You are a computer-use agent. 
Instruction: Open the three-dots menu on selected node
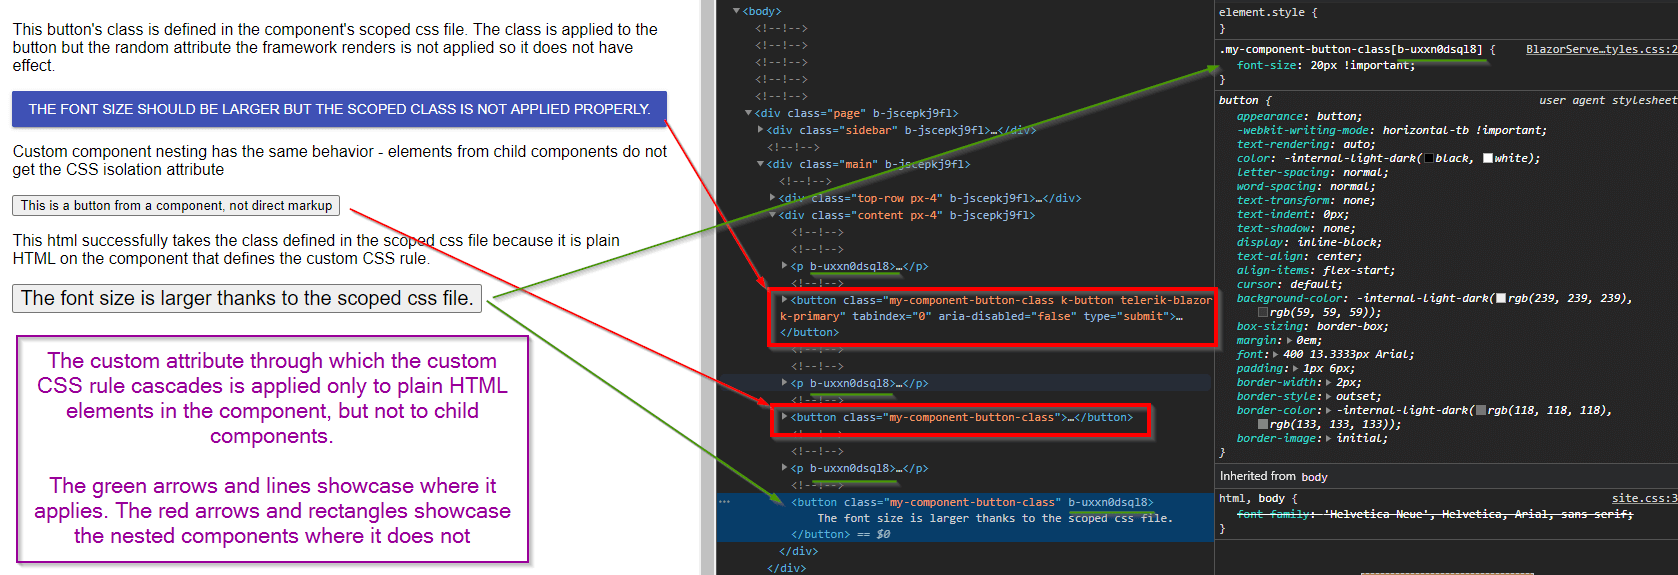(724, 502)
